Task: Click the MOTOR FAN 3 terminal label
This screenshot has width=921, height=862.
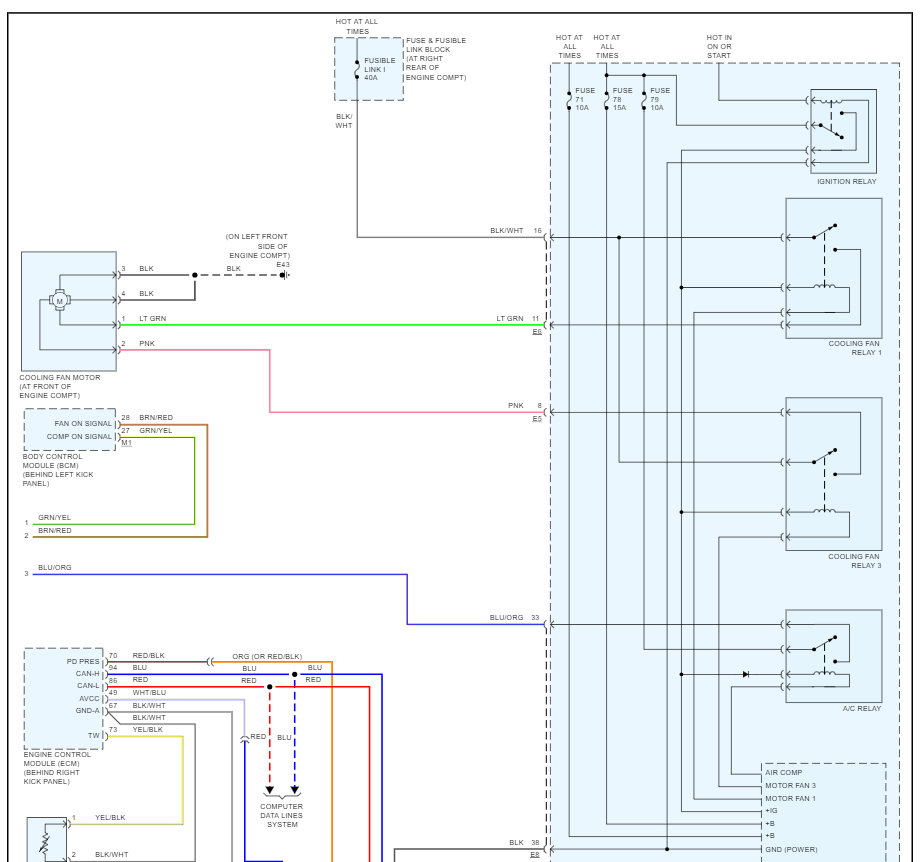Action: click(x=790, y=786)
